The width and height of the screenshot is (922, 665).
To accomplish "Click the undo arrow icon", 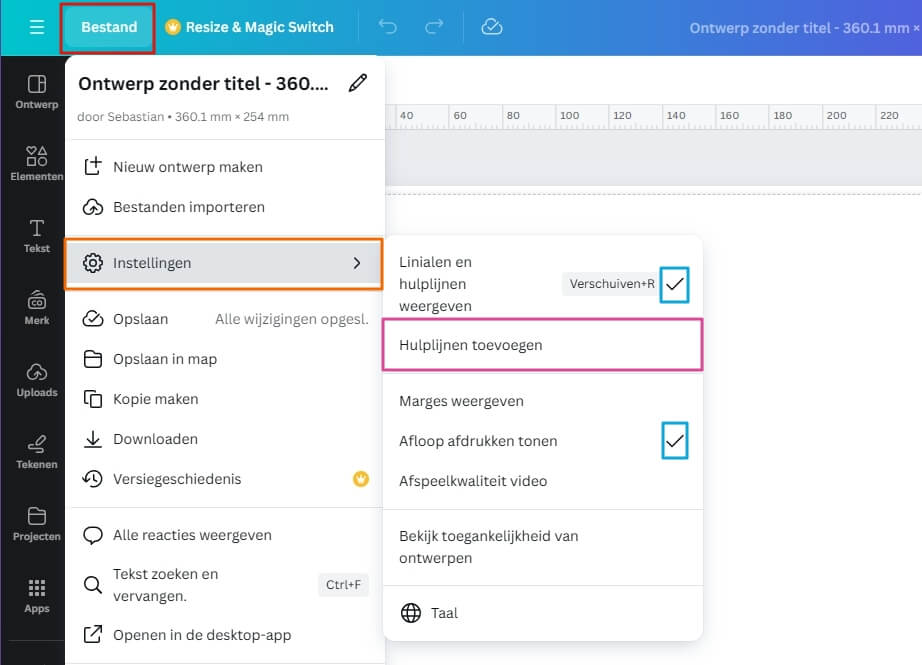I will (387, 27).
